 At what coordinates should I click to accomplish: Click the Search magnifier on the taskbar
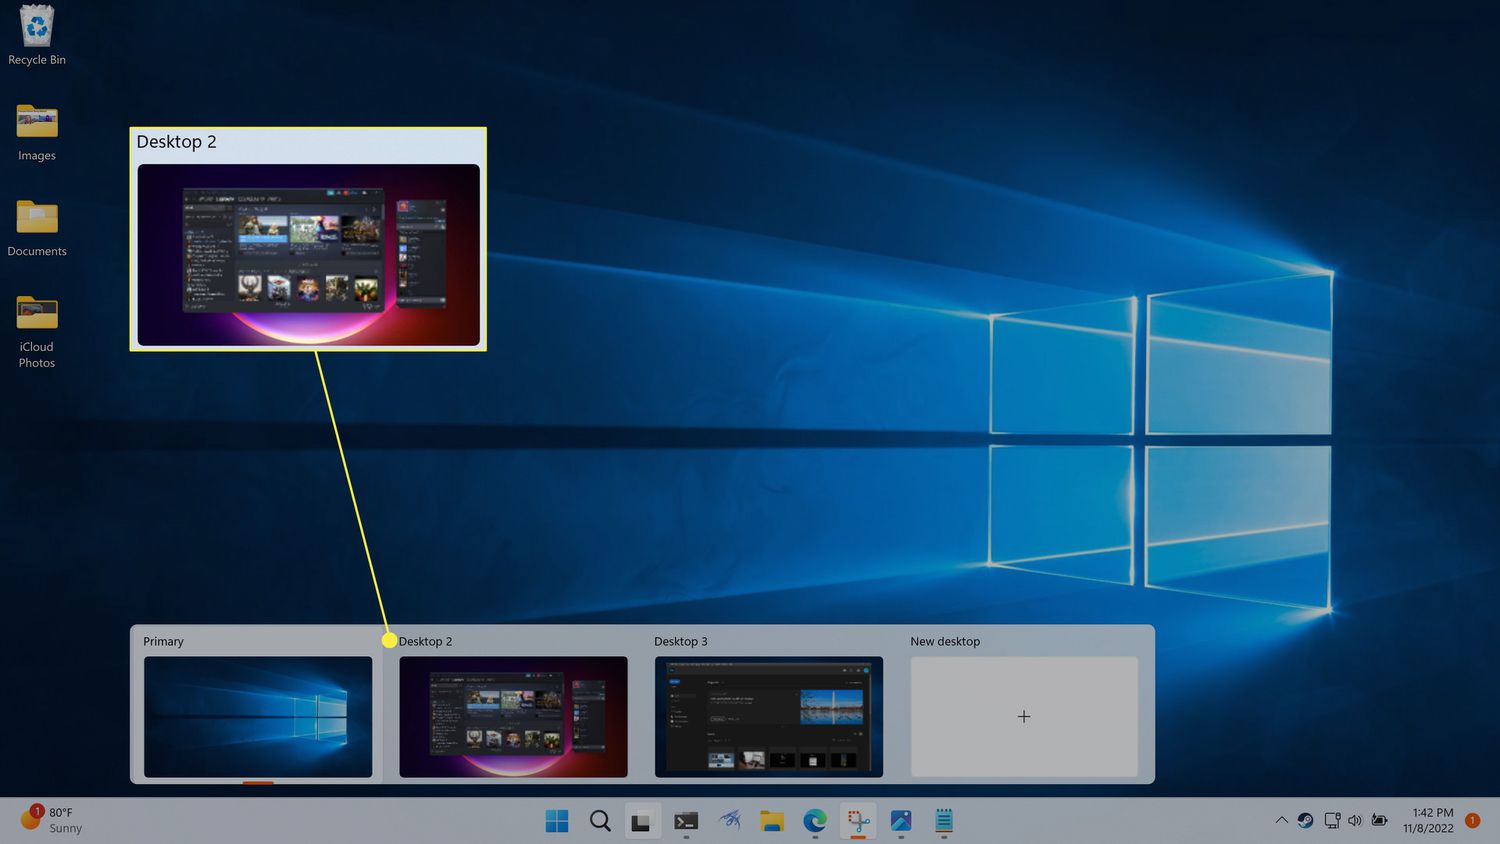[600, 821]
